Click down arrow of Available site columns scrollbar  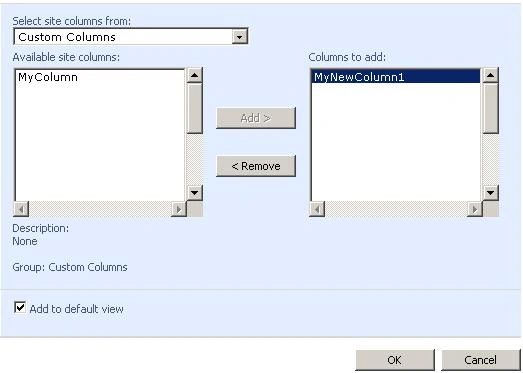click(194, 193)
